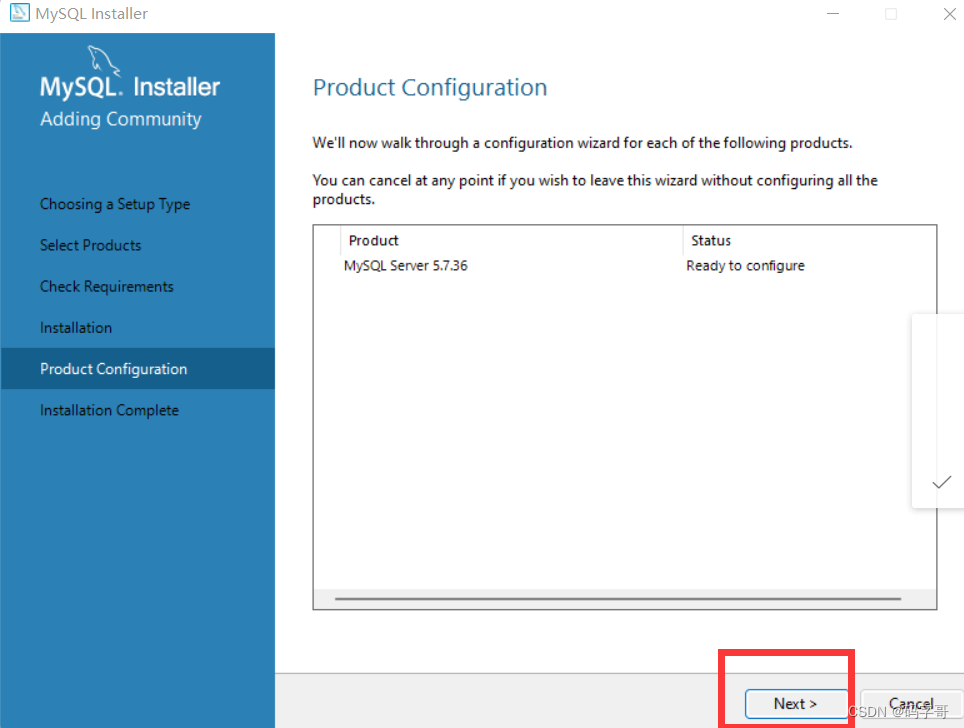This screenshot has height=728, width=964.
Task: Click the Cancel button
Action: click(x=911, y=703)
